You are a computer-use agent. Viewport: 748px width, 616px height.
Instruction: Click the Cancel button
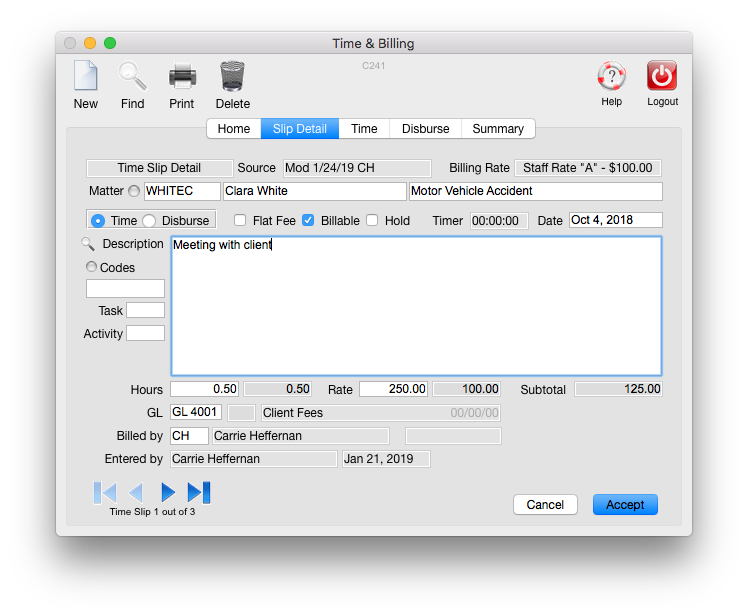tap(545, 505)
